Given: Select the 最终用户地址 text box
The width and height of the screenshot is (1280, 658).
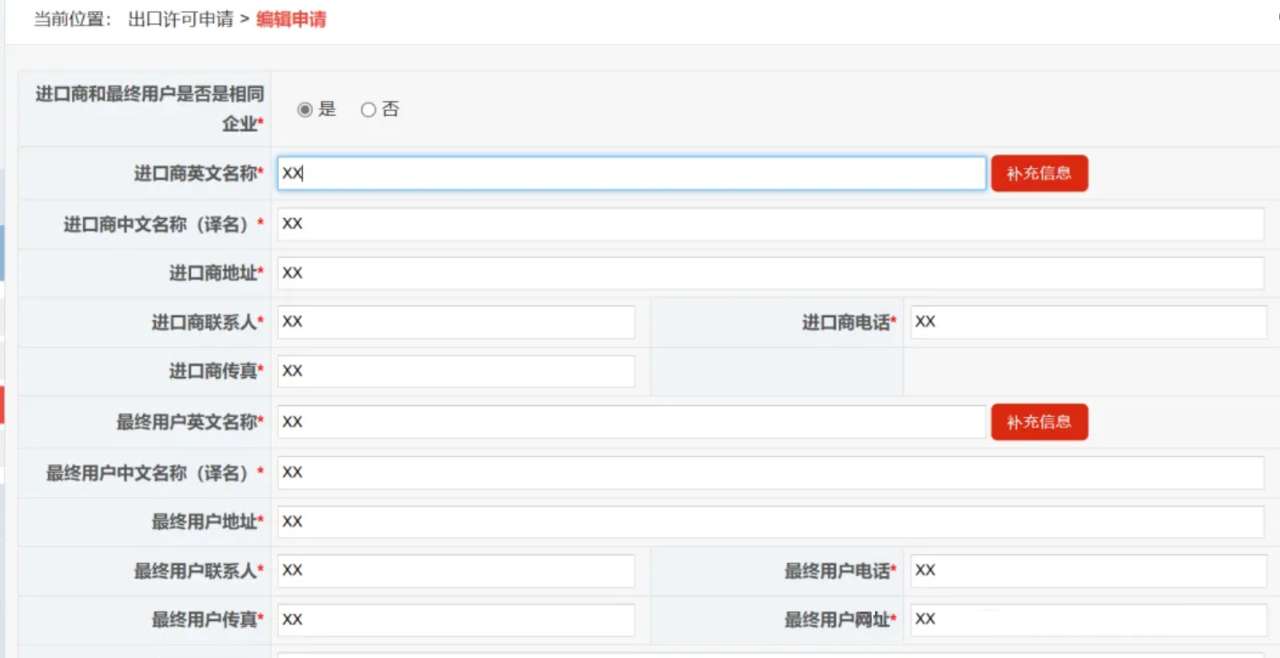Looking at the screenshot, I should [x=770, y=521].
